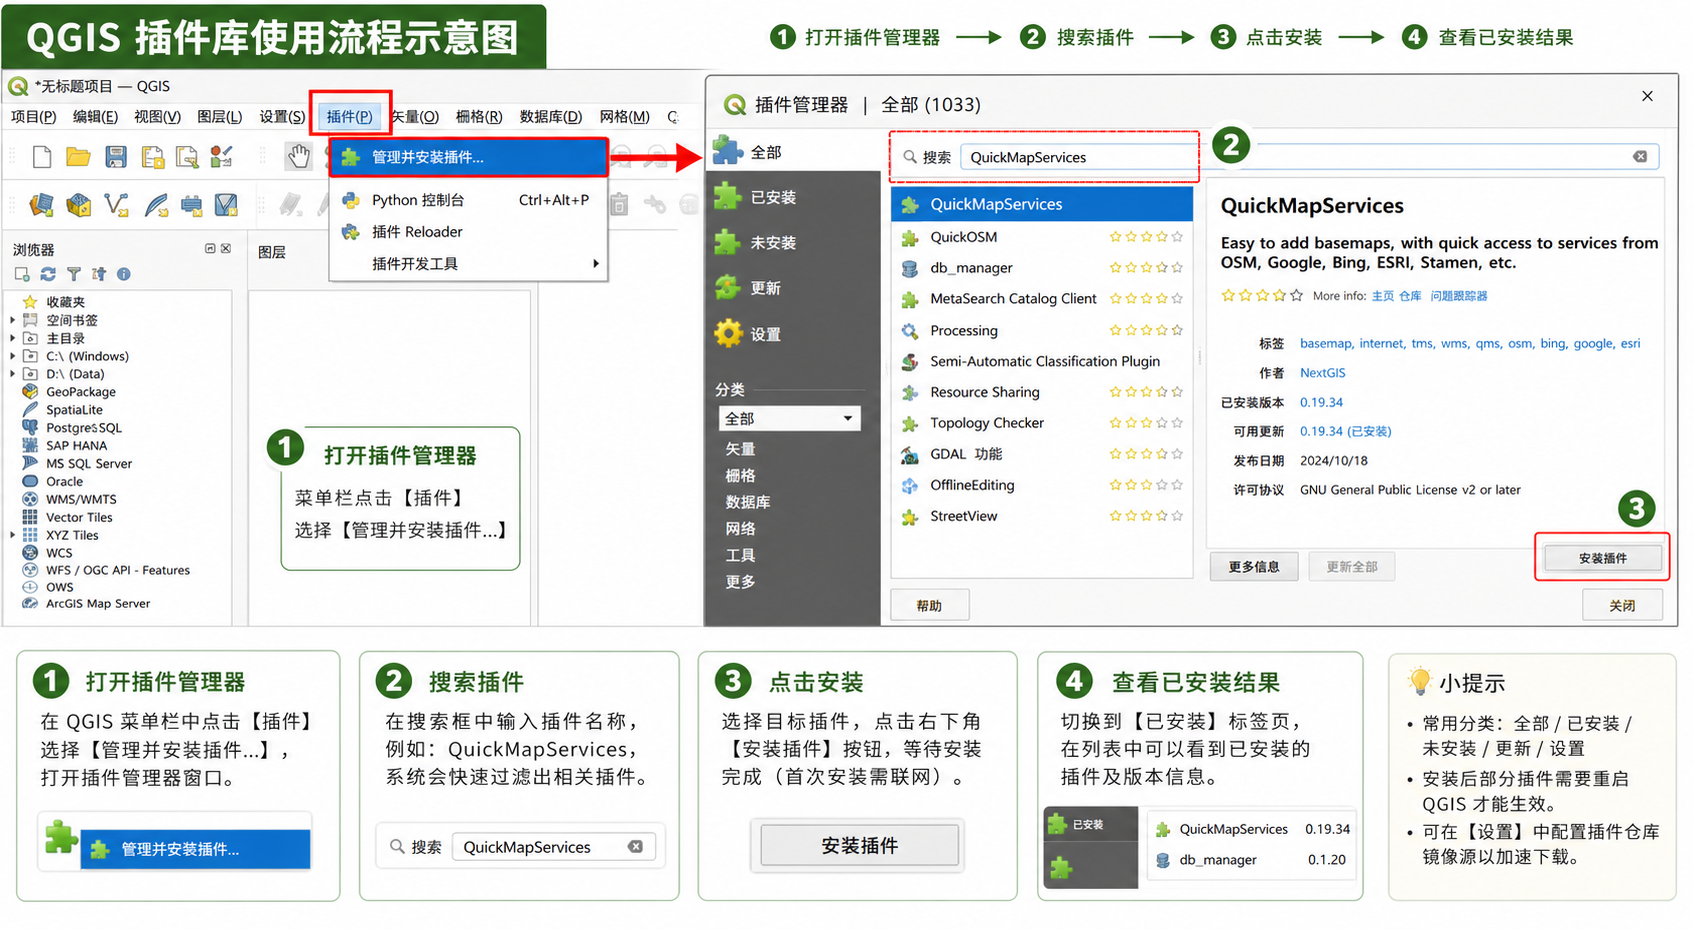Screen dimensions: 1693x929
Task: Choose 管理并安装插件... in the dropdown menu
Action: click(x=468, y=157)
